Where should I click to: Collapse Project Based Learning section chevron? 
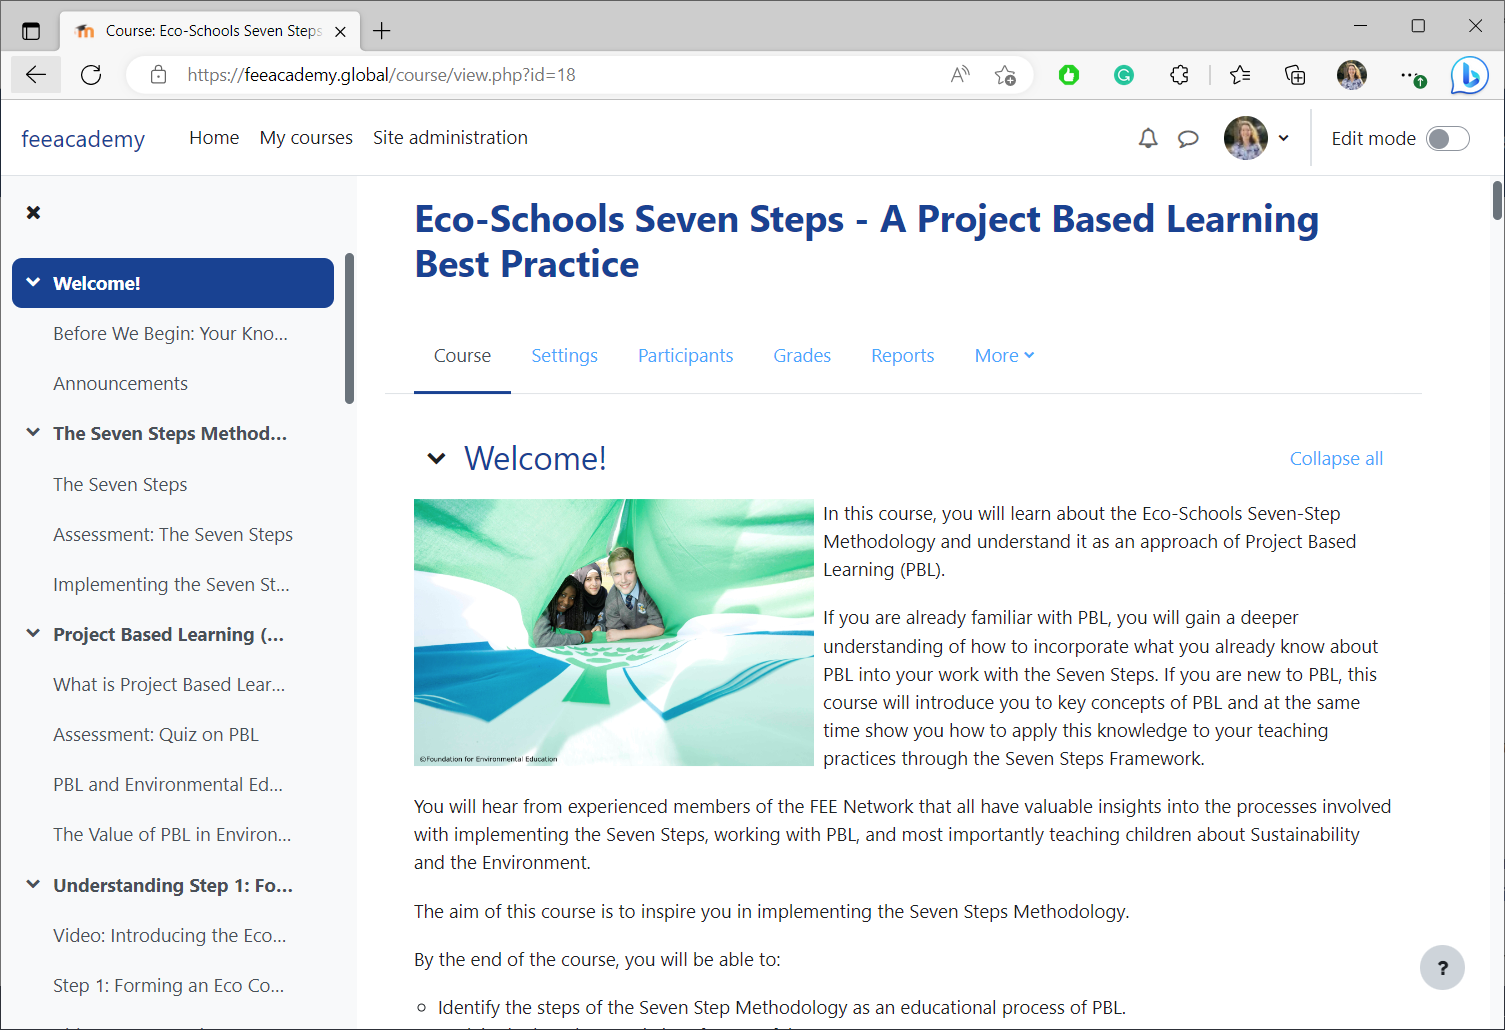33,634
